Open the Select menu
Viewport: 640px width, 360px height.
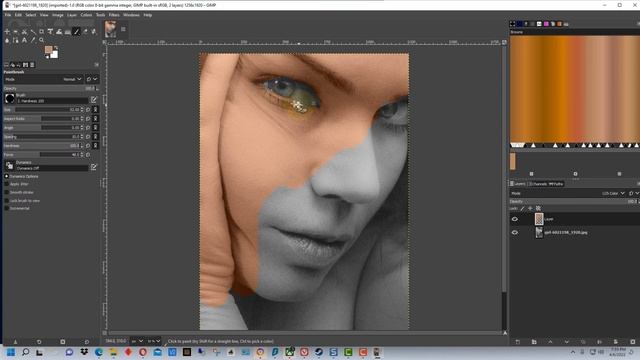(x=31, y=15)
